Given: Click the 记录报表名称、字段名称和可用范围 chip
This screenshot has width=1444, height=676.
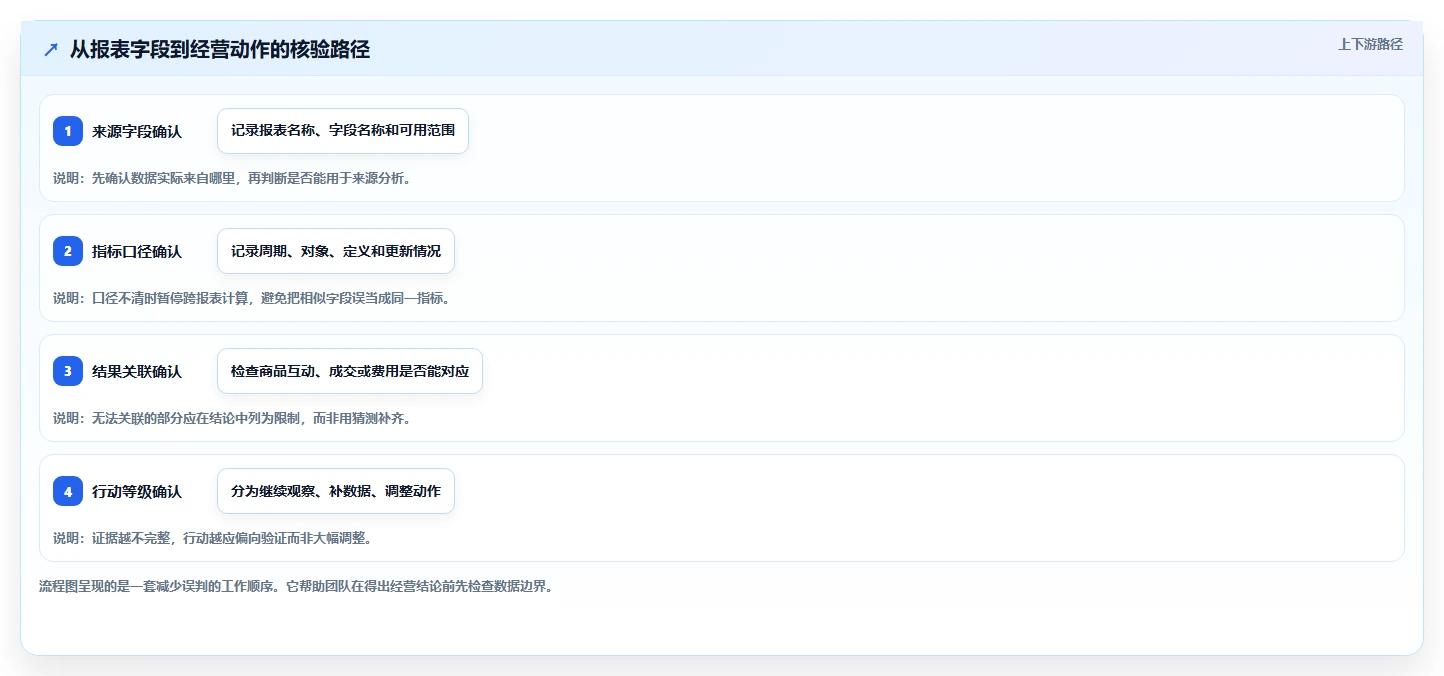Looking at the screenshot, I should (x=343, y=131).
